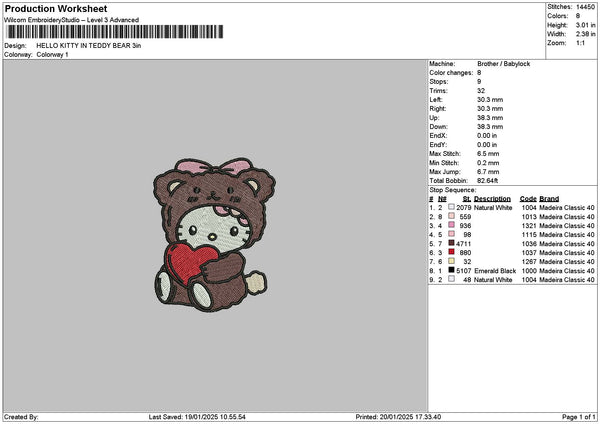Select the light pink swatch for code 1013
The height and width of the screenshot is (424, 600).
click(452, 216)
